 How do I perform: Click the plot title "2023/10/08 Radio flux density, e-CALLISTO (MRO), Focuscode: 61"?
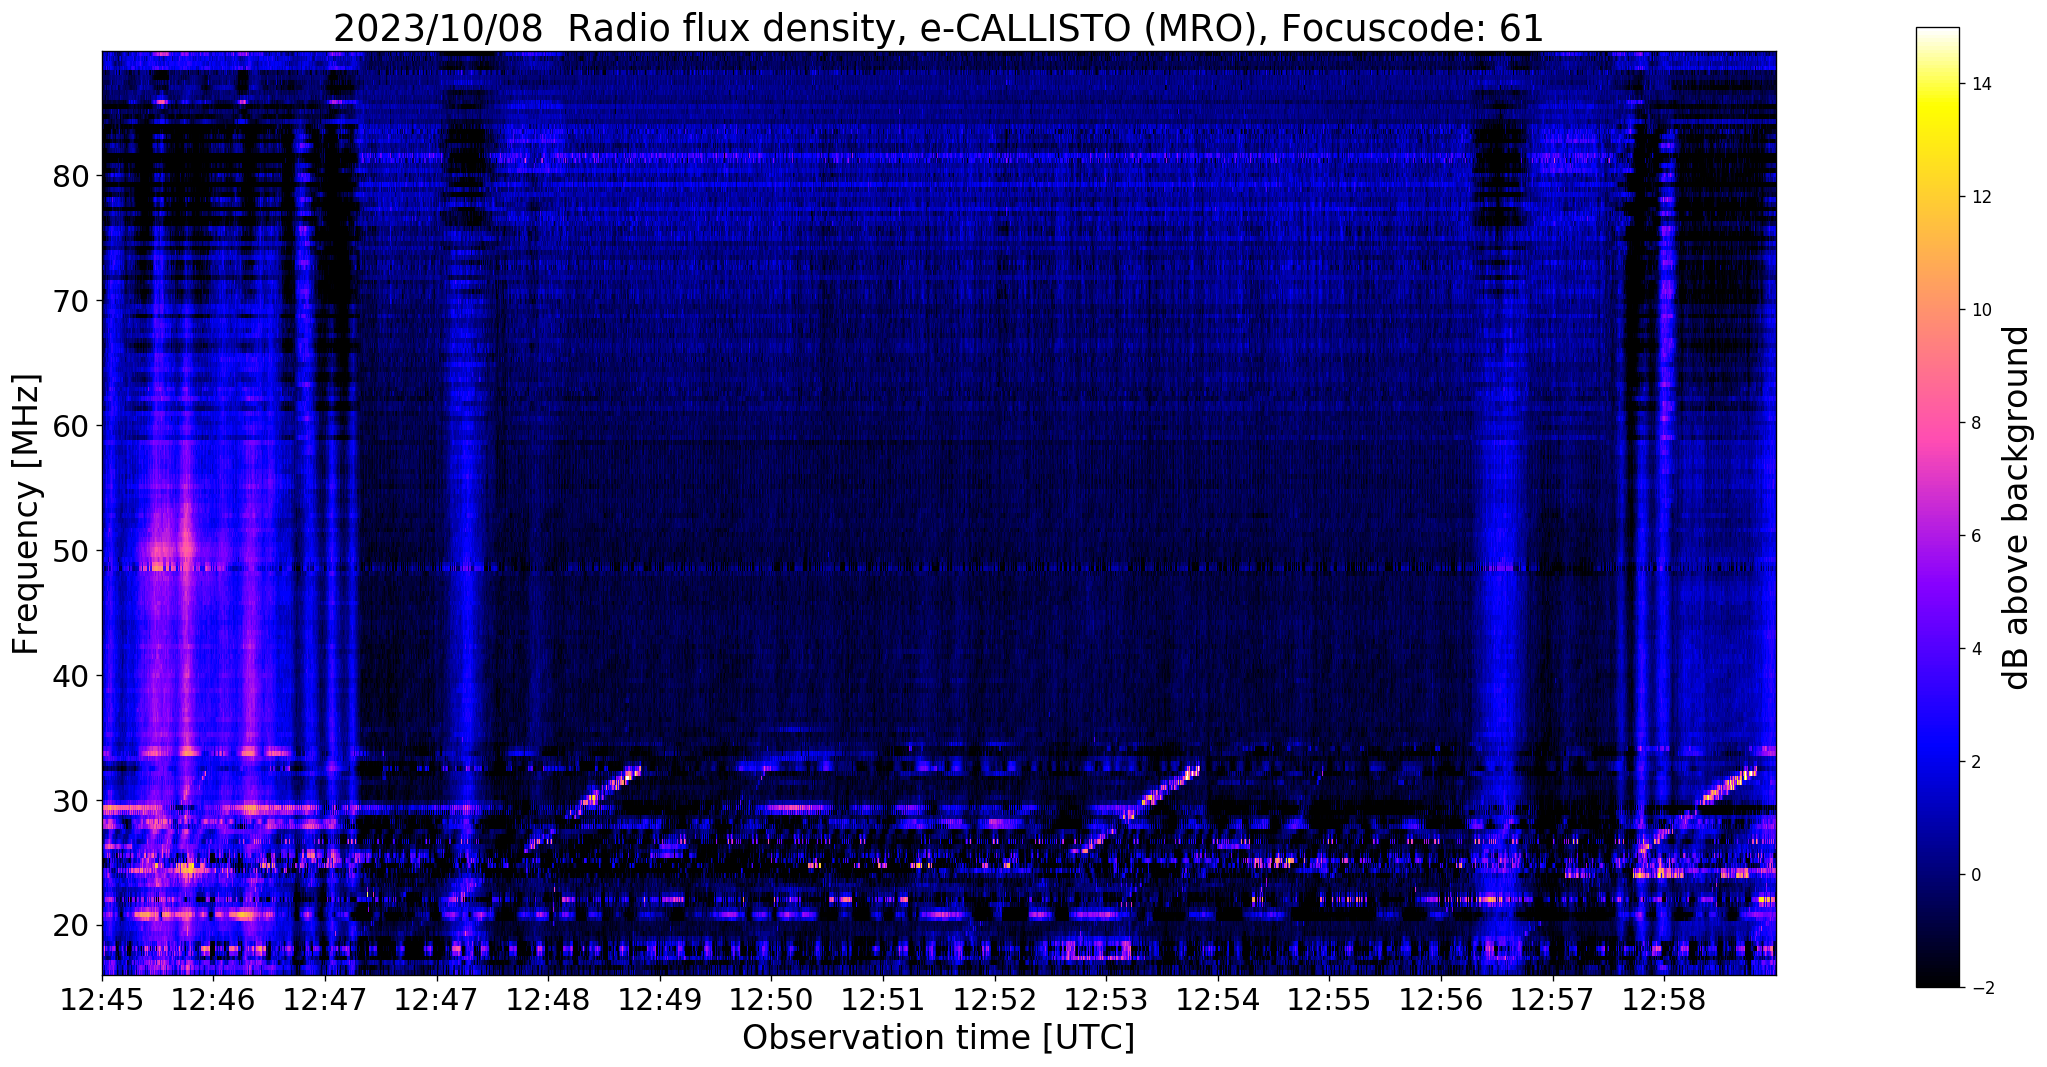pos(938,28)
